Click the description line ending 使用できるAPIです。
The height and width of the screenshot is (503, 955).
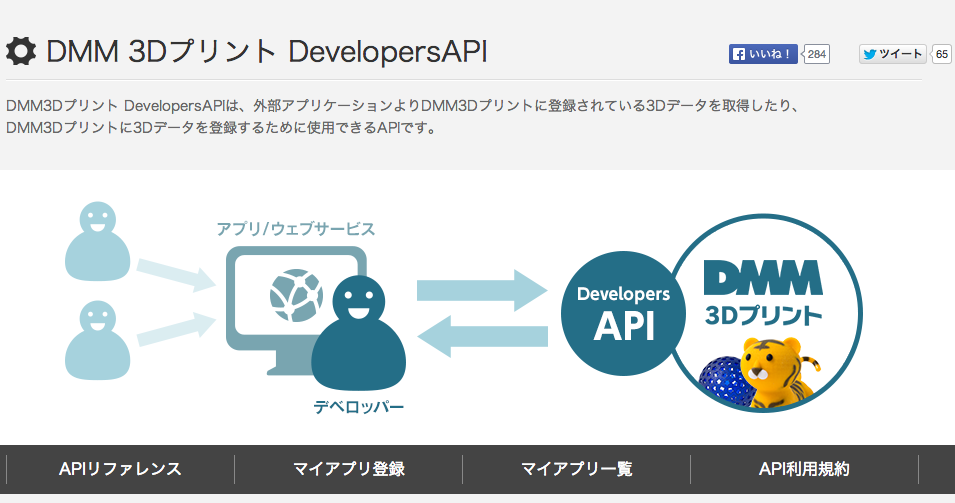click(x=222, y=128)
